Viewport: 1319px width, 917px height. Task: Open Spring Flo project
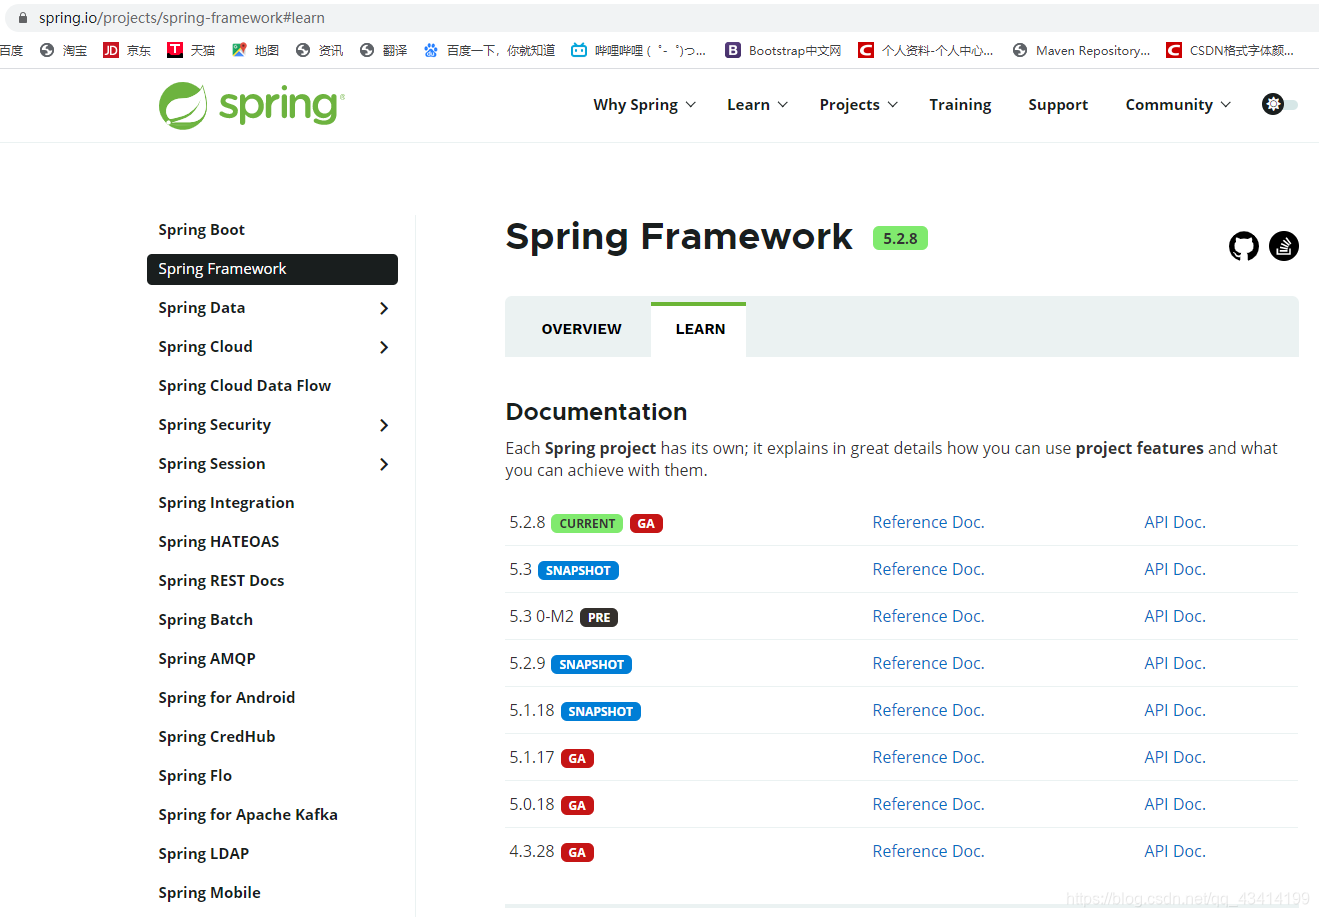[195, 776]
